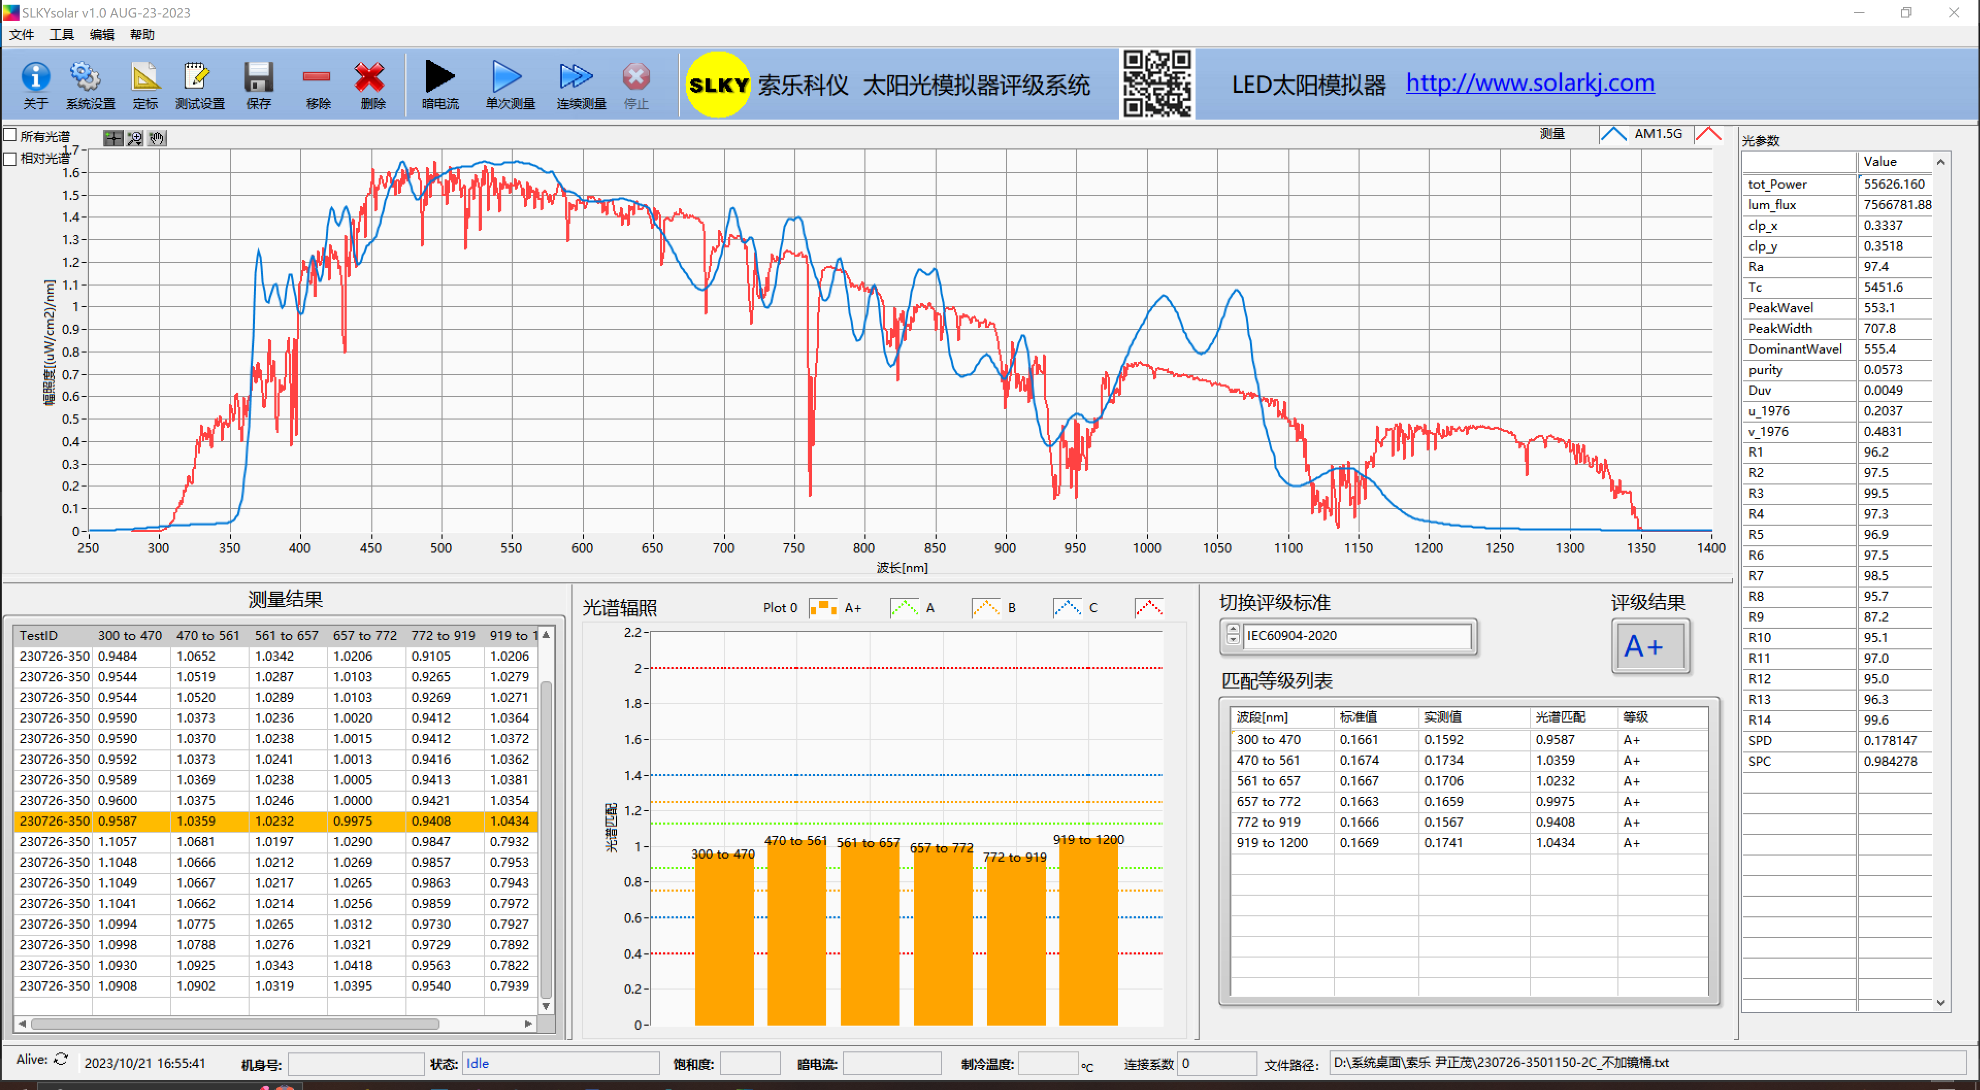Visit the http://www.solarkj.com link

[x=1530, y=83]
